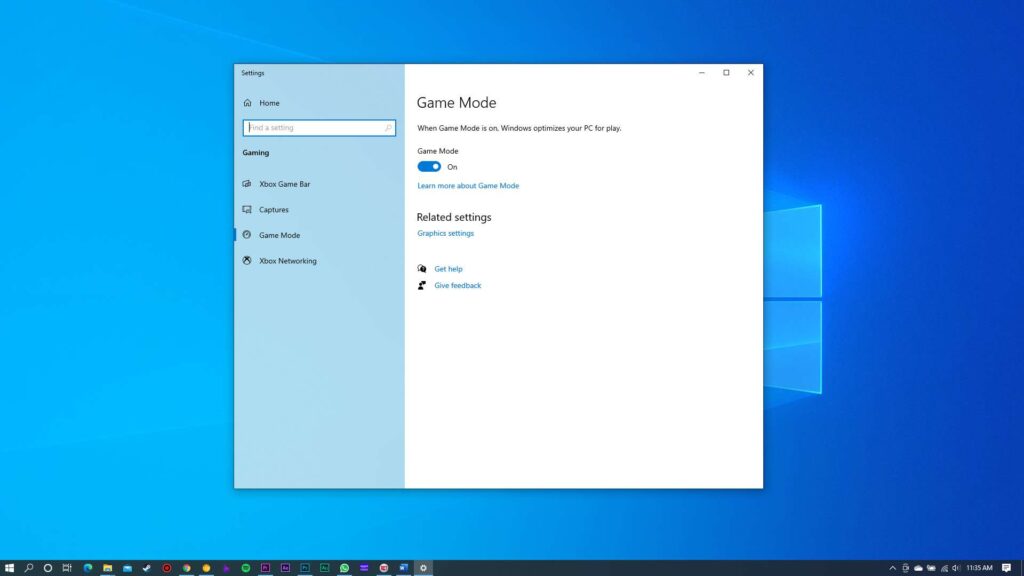Open WhatsApp from the taskbar
The width and height of the screenshot is (1024, 576).
click(x=344, y=568)
